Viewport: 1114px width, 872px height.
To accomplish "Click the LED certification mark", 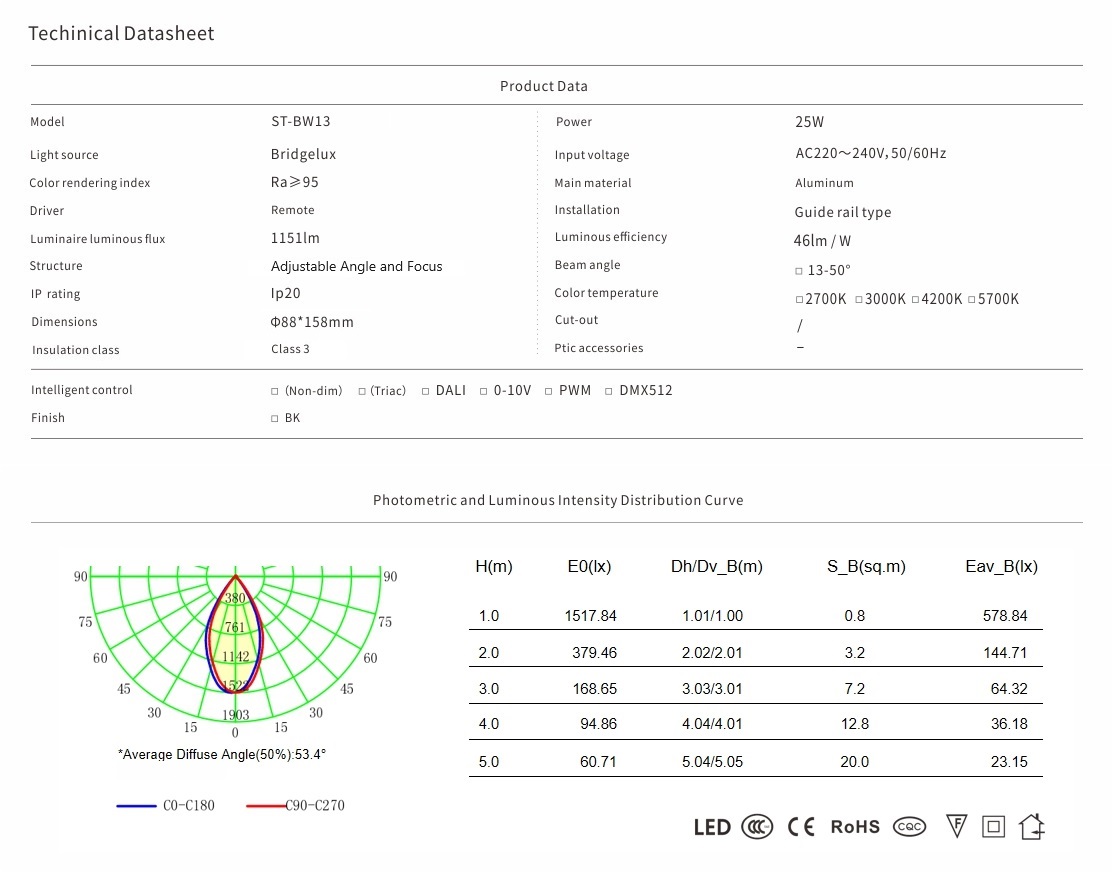I will point(712,827).
